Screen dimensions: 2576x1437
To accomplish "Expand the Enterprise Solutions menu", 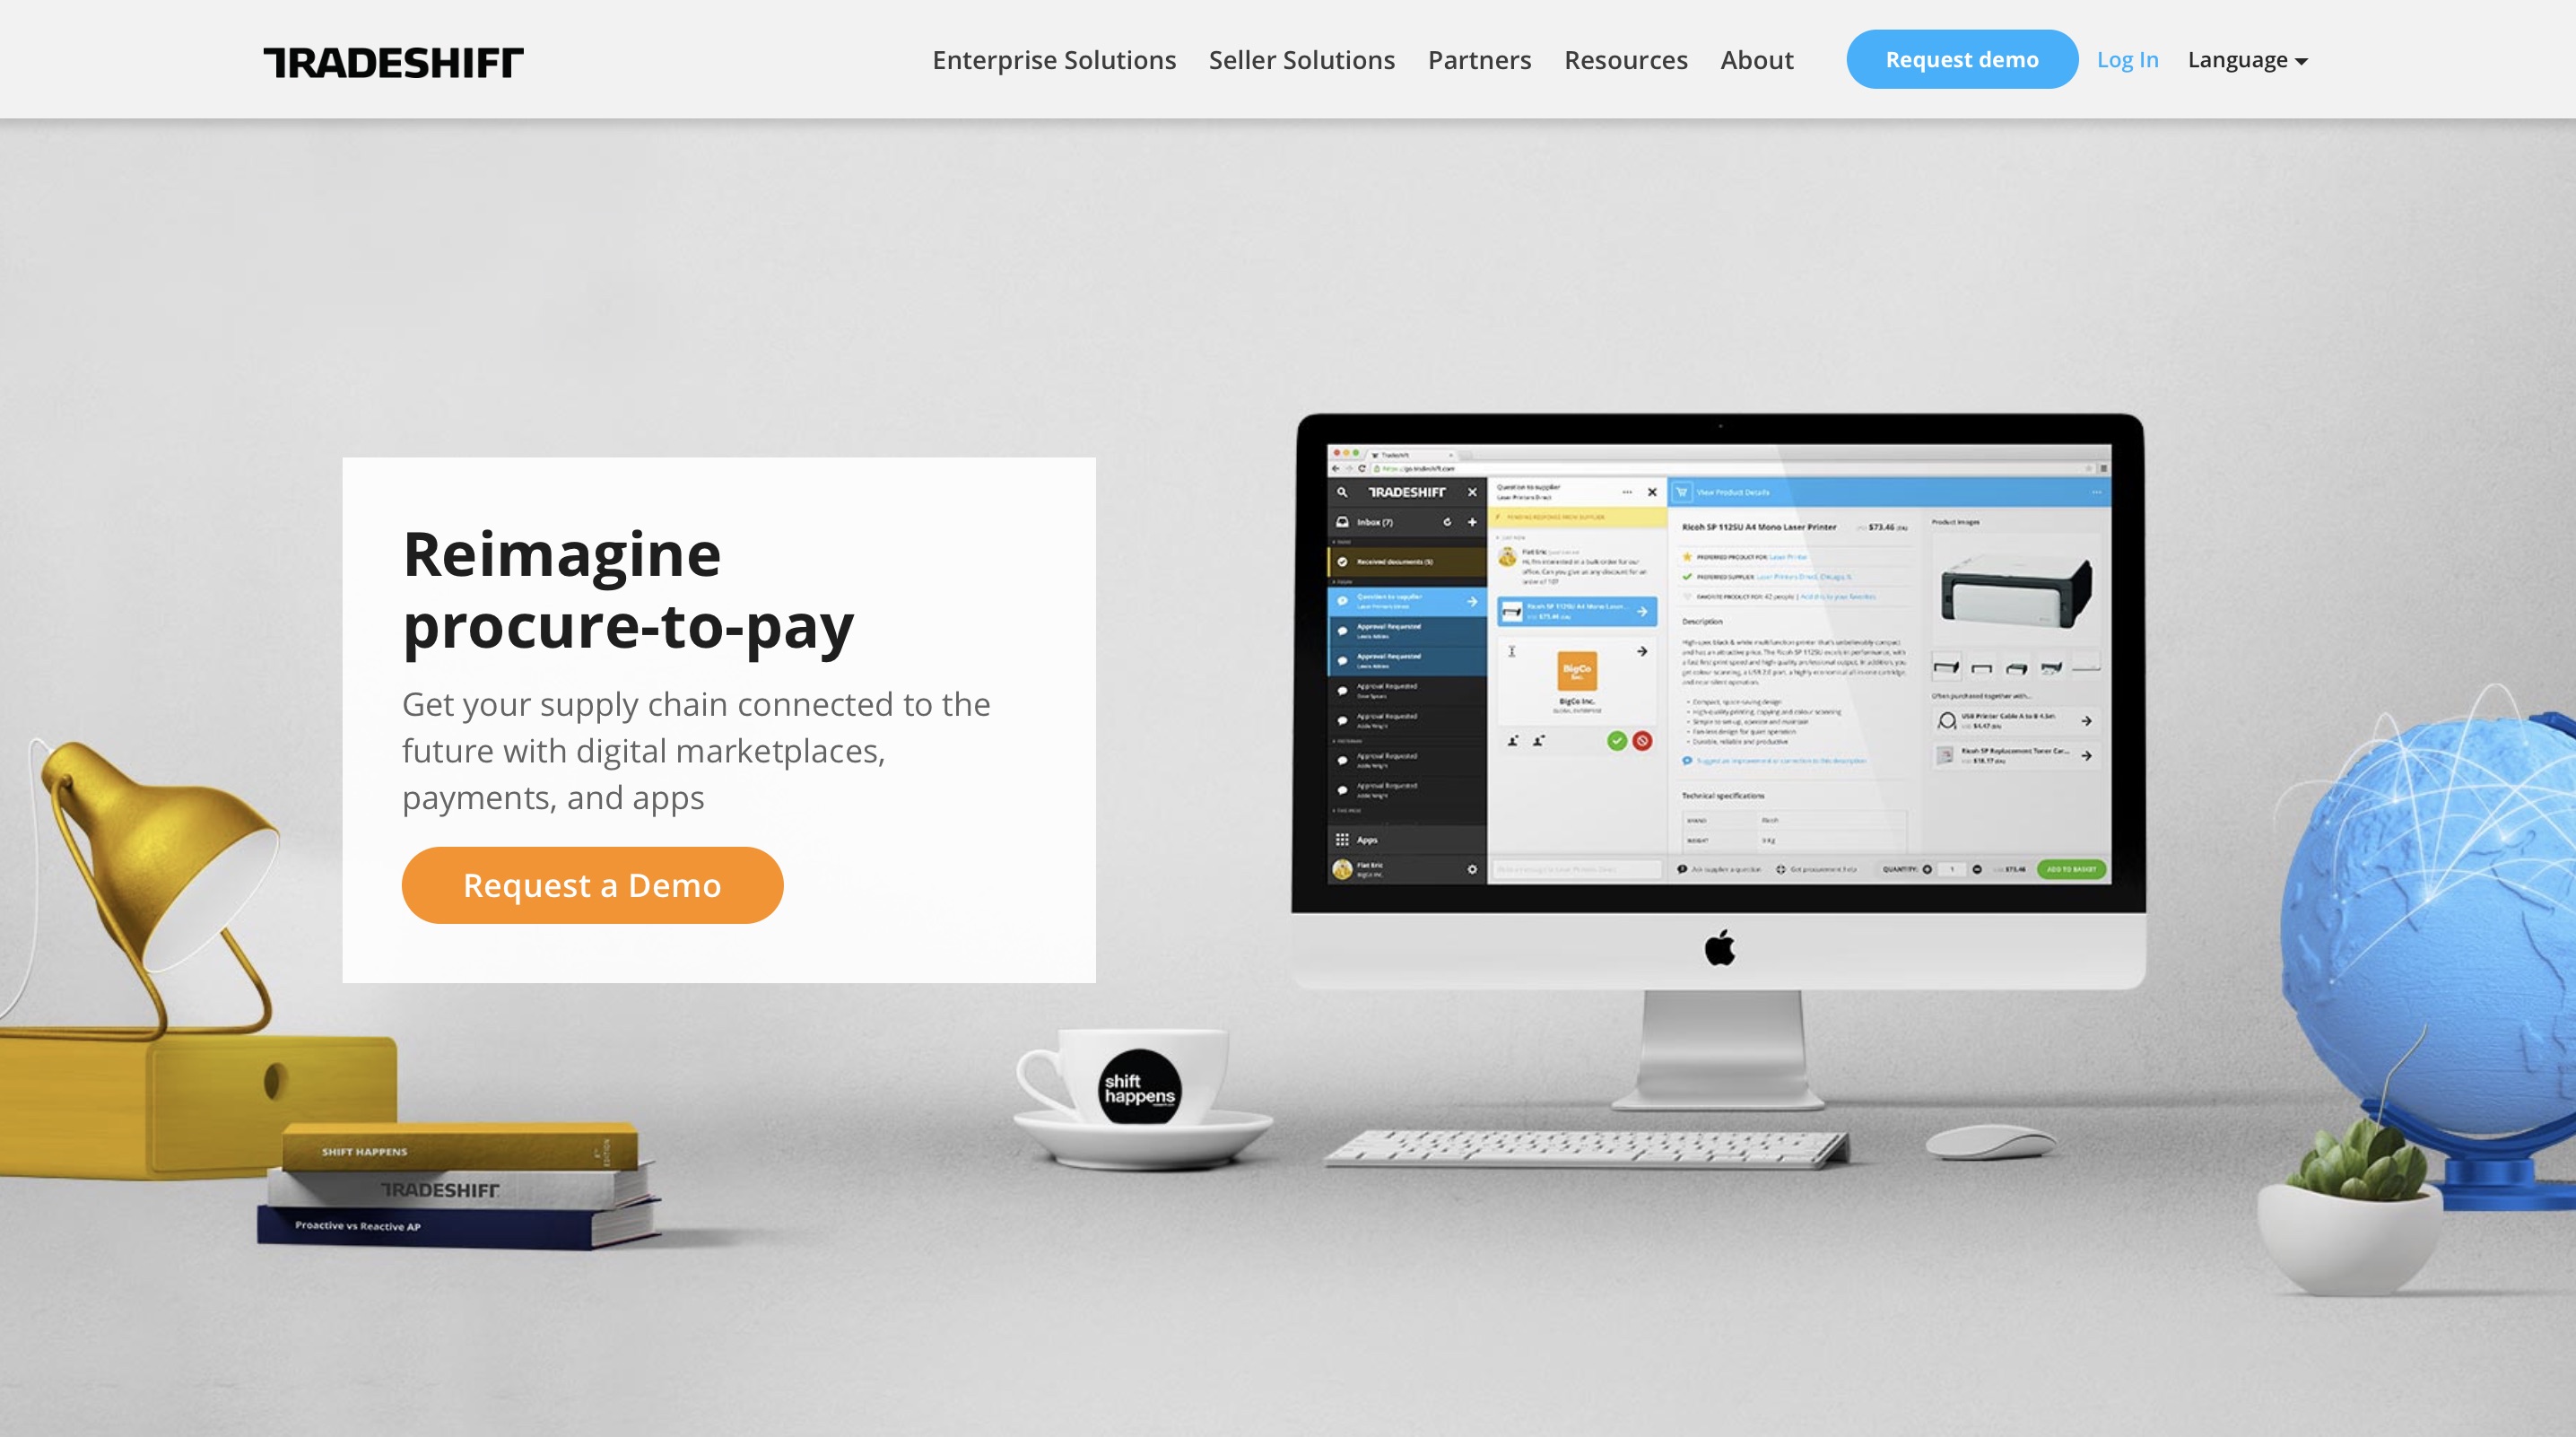I will pos(1055,58).
